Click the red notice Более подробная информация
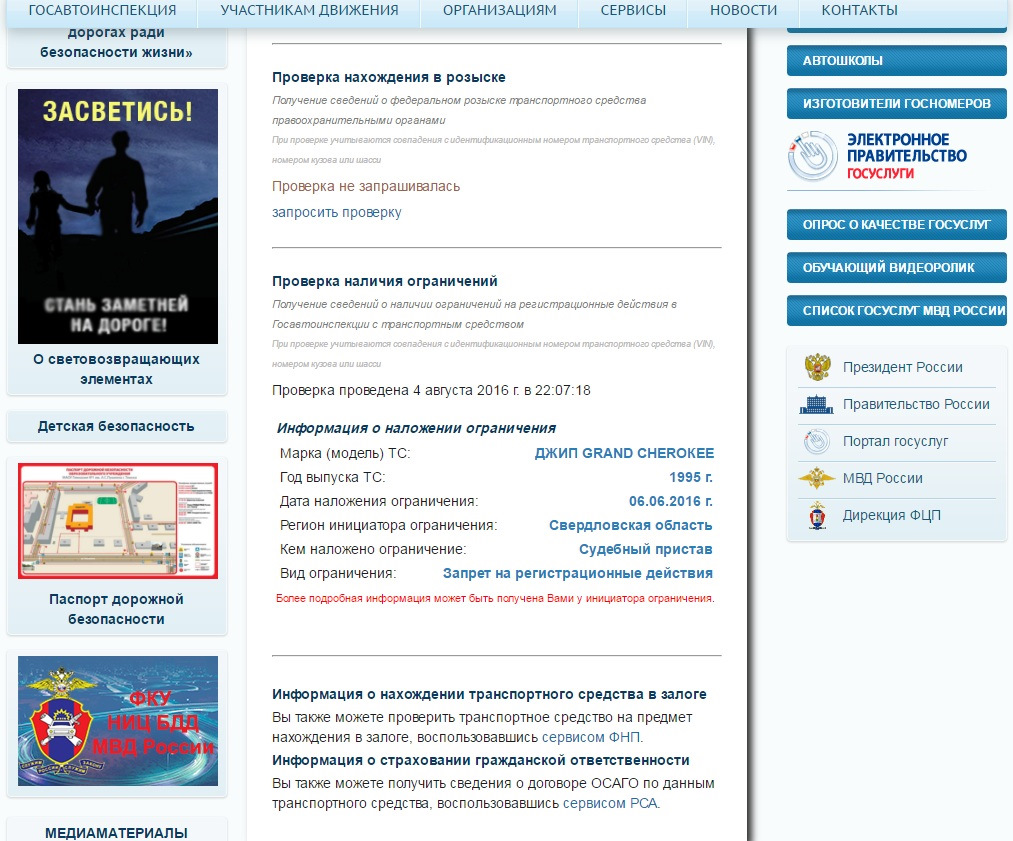 pos(495,598)
